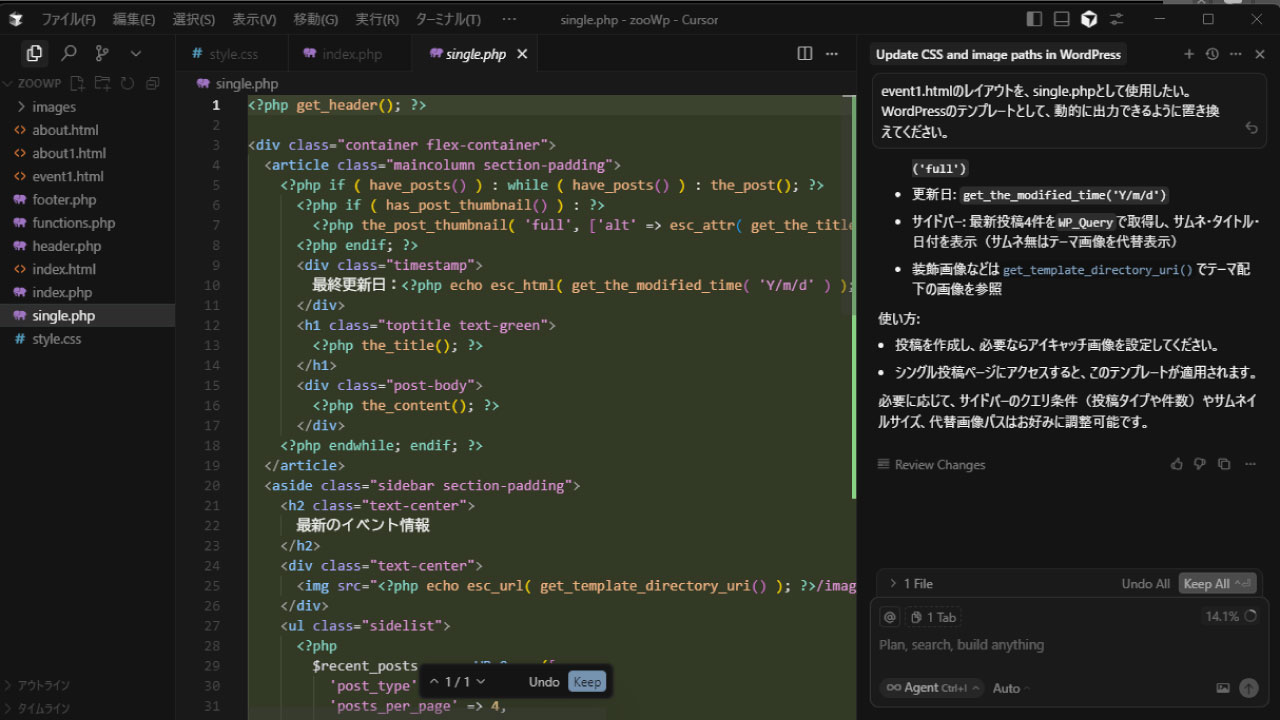Open the 移動(G) menu

[x=316, y=19]
